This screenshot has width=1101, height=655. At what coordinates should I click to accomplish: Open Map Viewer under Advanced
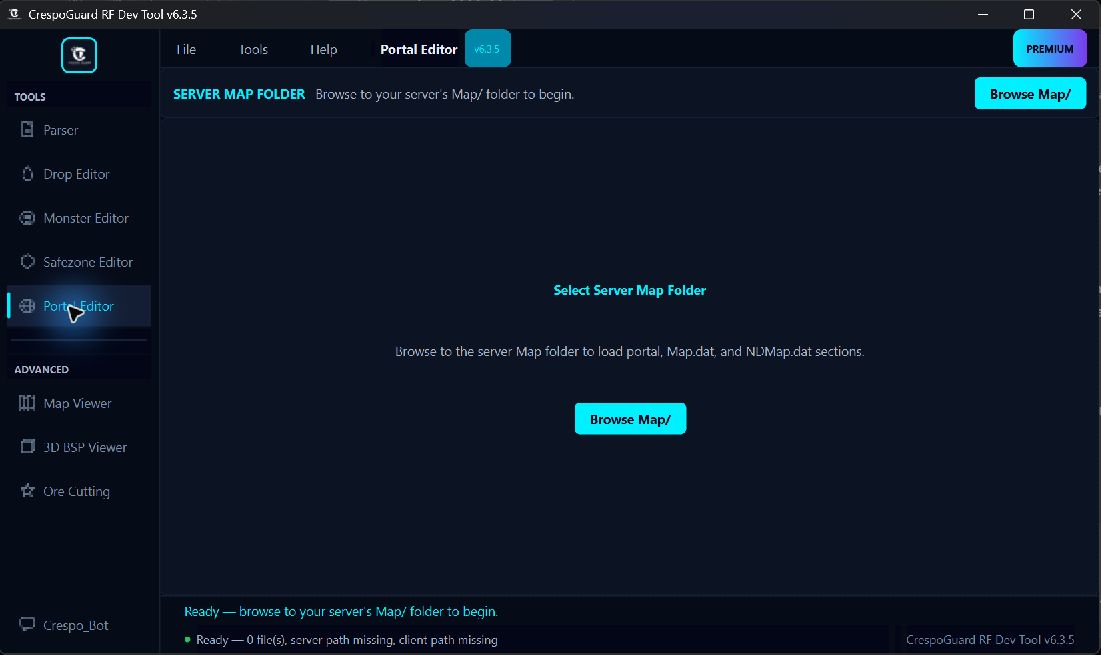(79, 403)
